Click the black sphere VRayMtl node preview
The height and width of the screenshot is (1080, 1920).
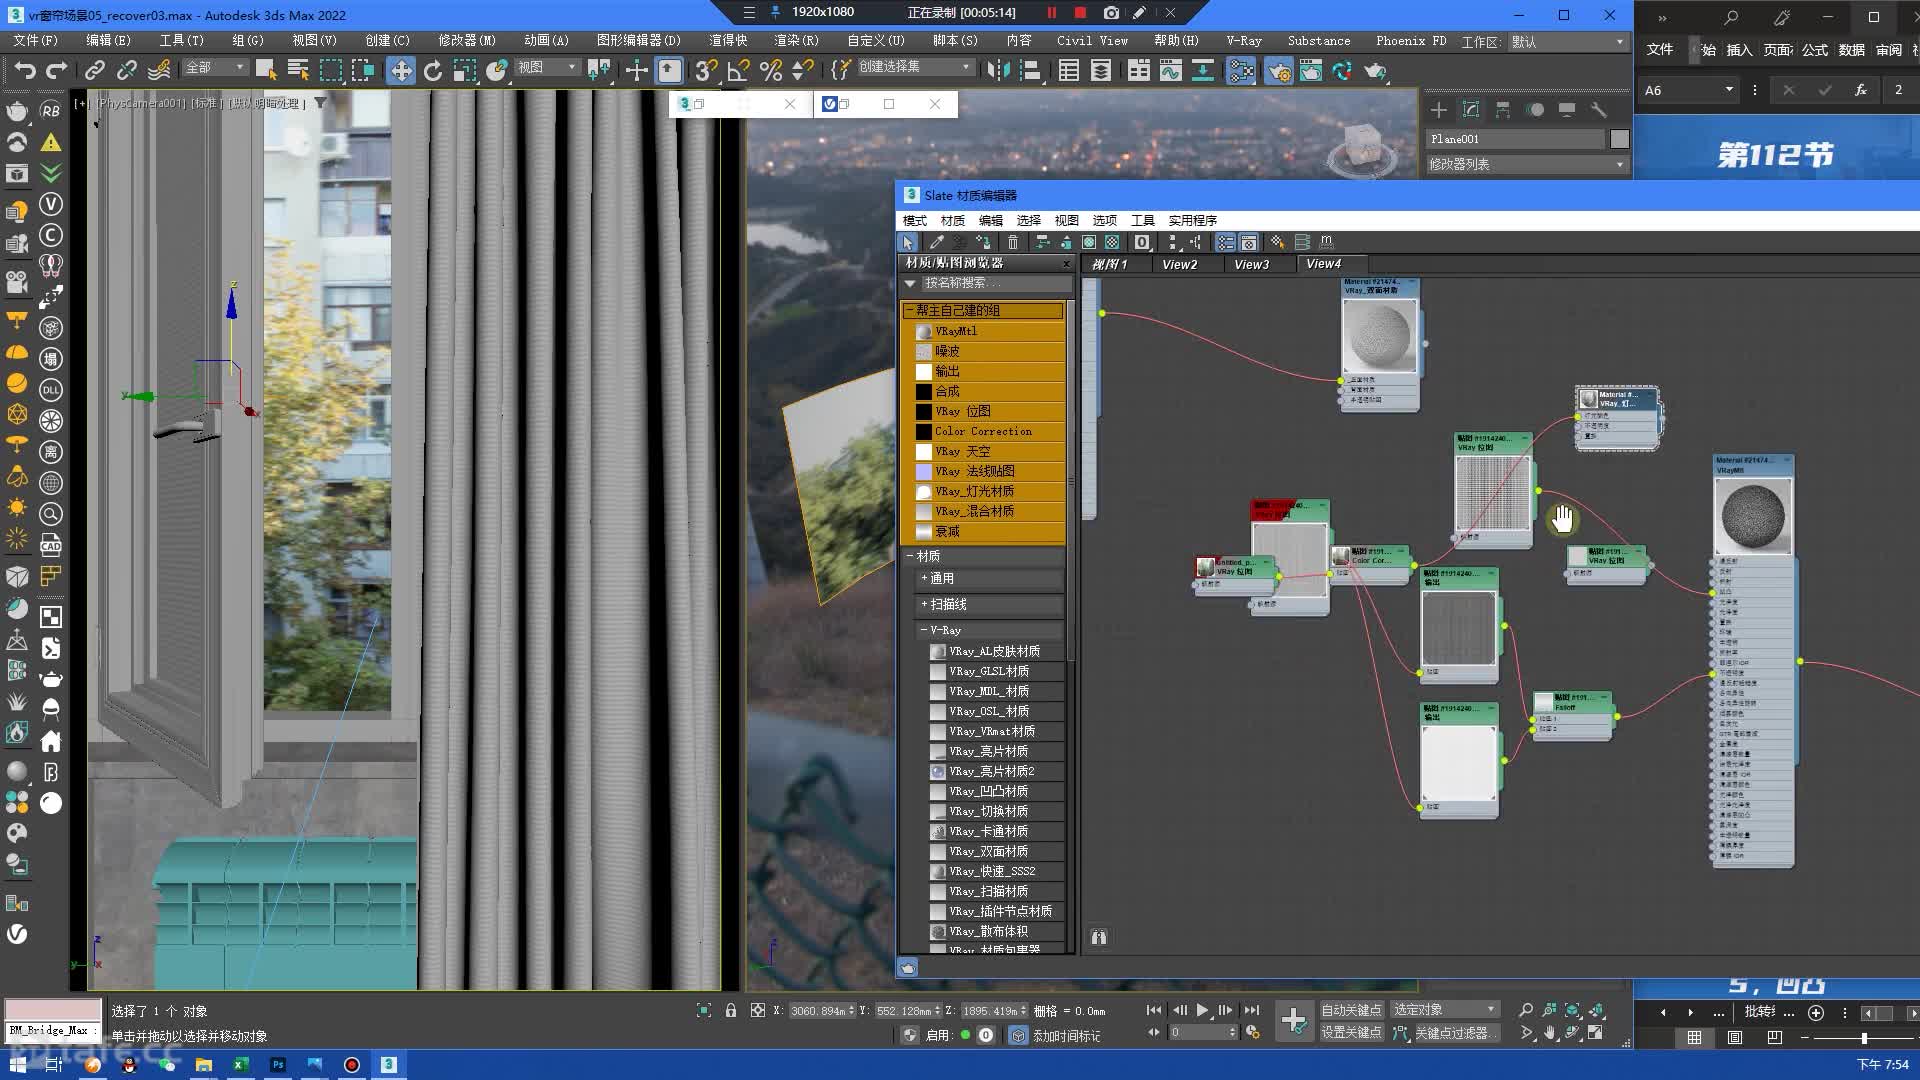(1753, 516)
